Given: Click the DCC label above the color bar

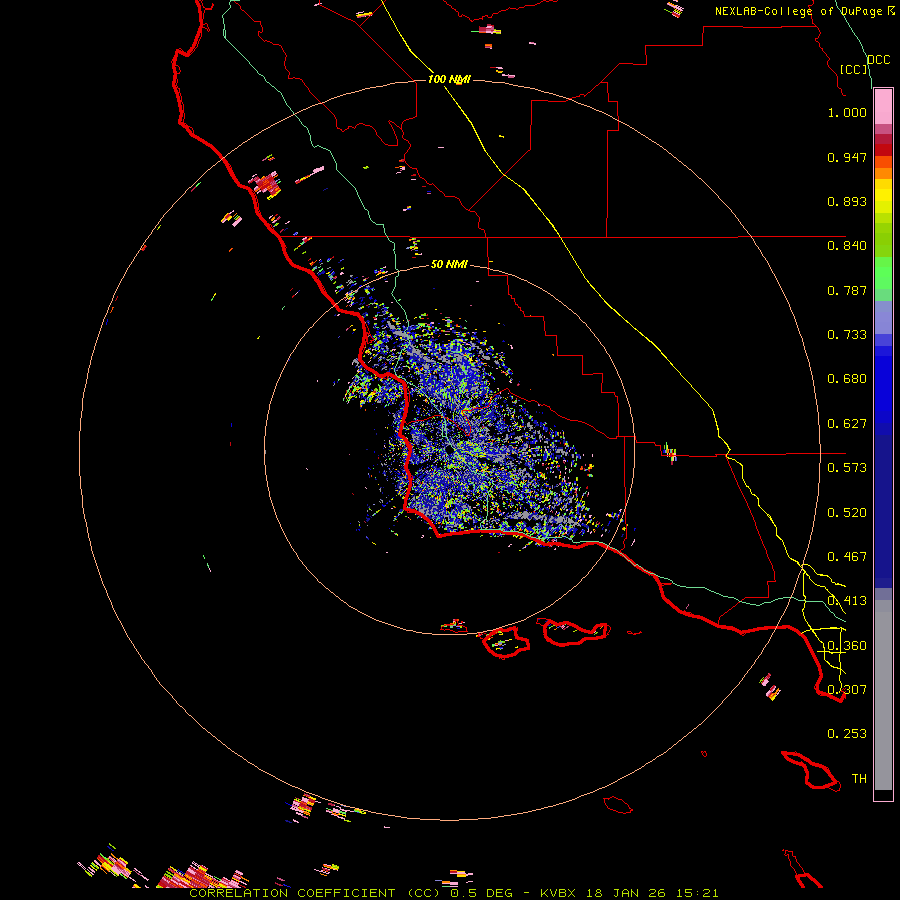Looking at the screenshot, I should coord(878,60).
